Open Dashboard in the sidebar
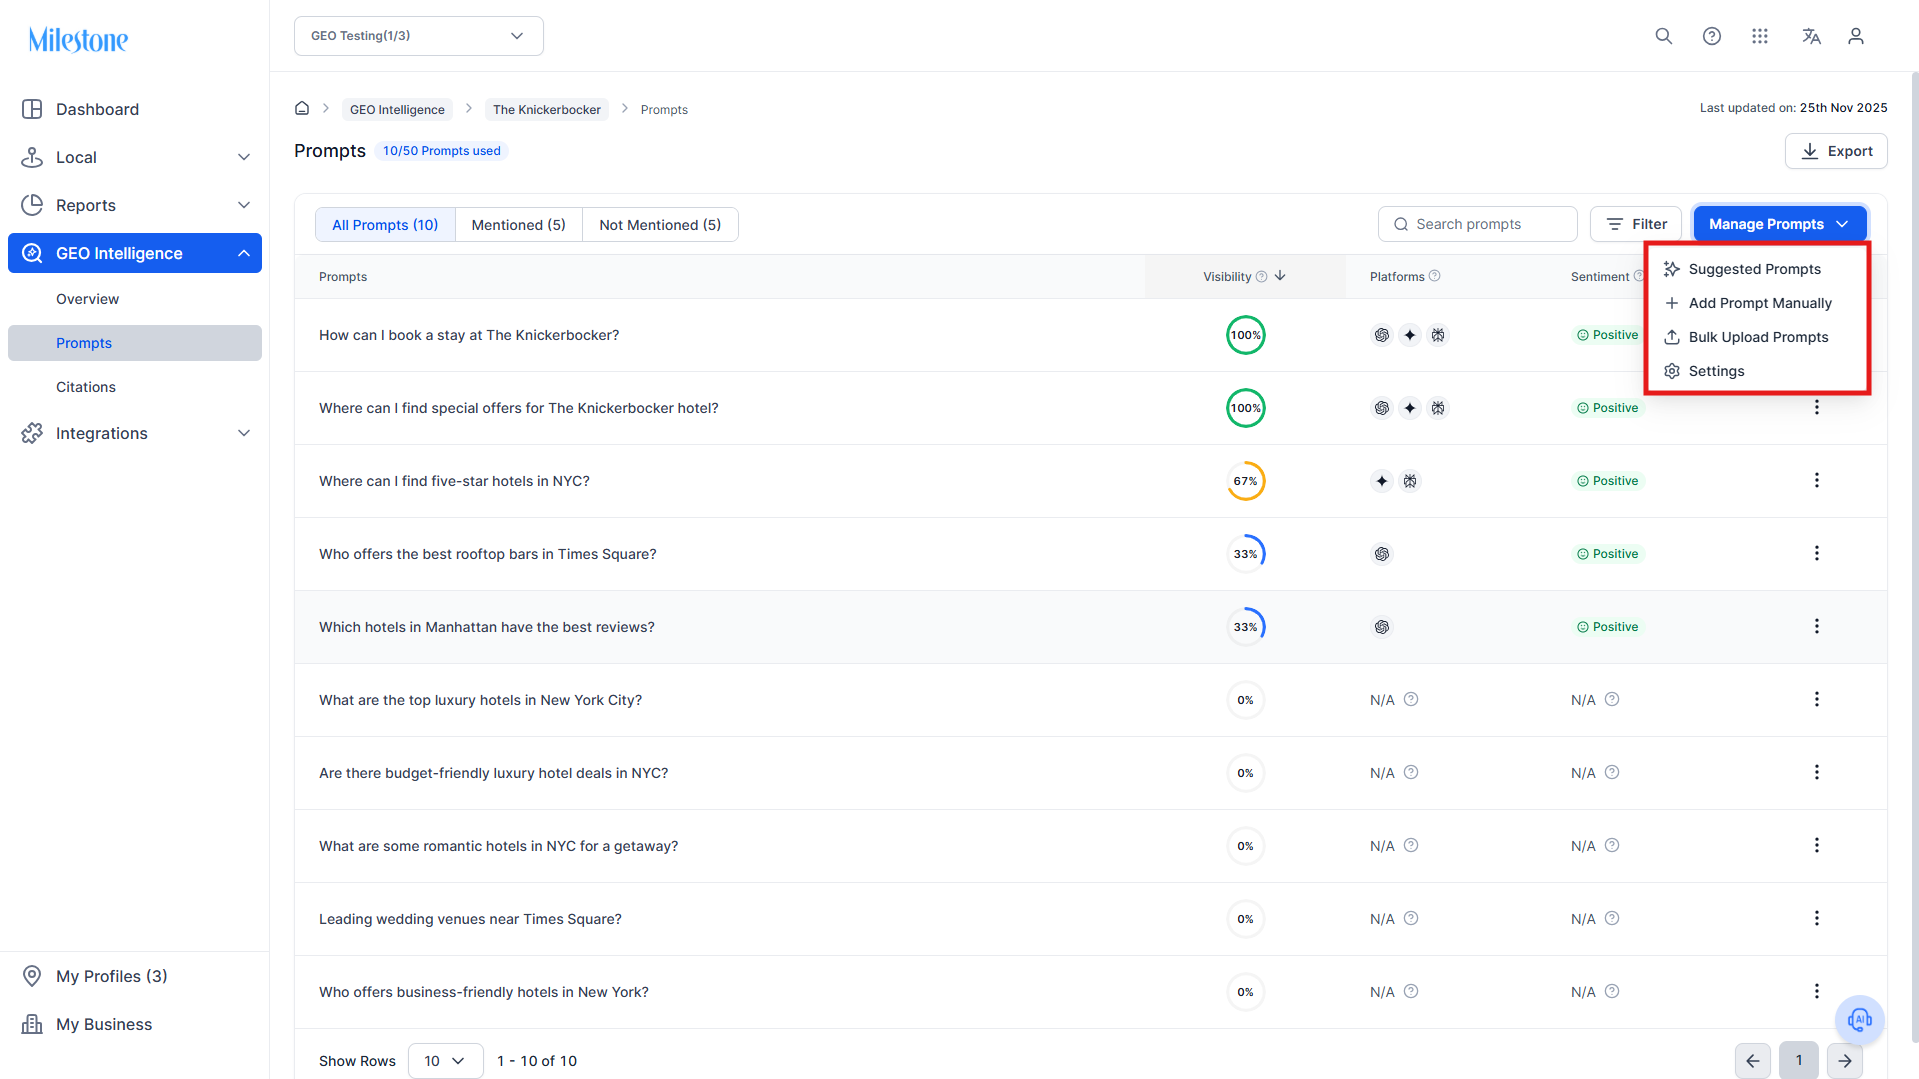Viewport: 1919px width, 1079px height. tap(135, 109)
